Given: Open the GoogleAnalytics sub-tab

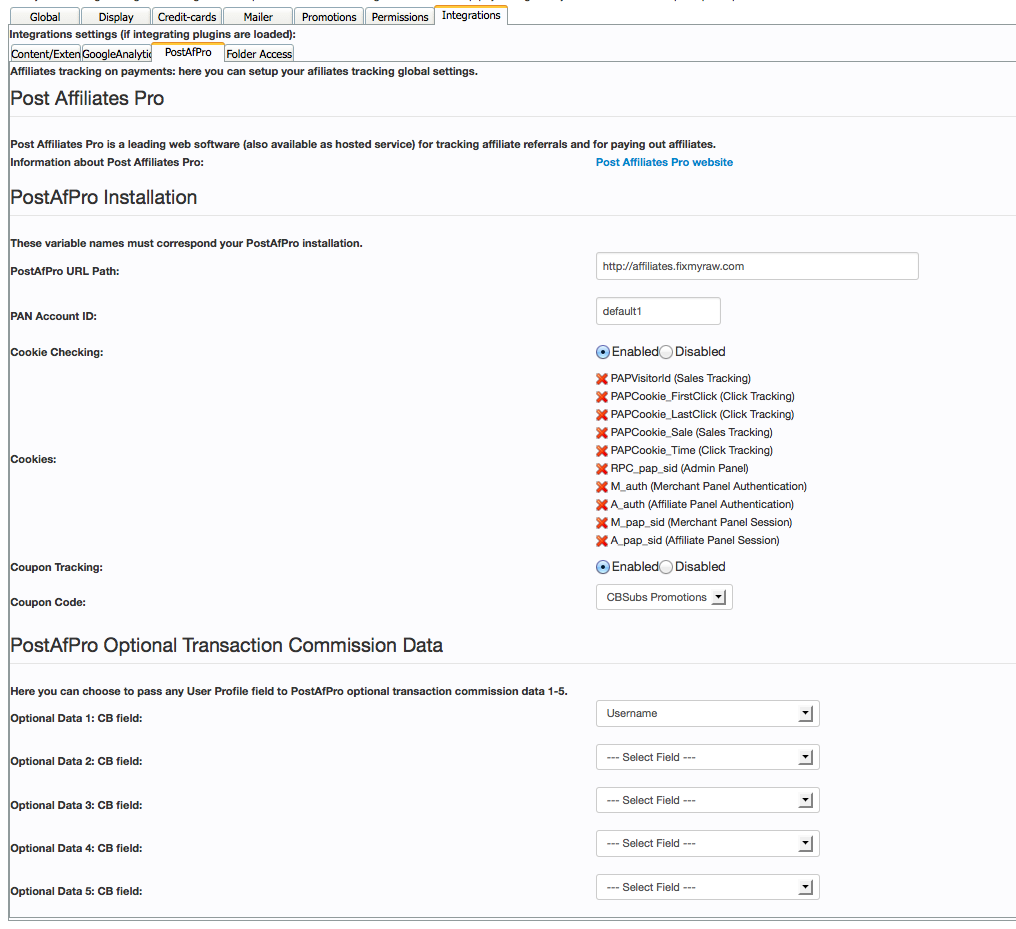Looking at the screenshot, I should click(x=117, y=54).
